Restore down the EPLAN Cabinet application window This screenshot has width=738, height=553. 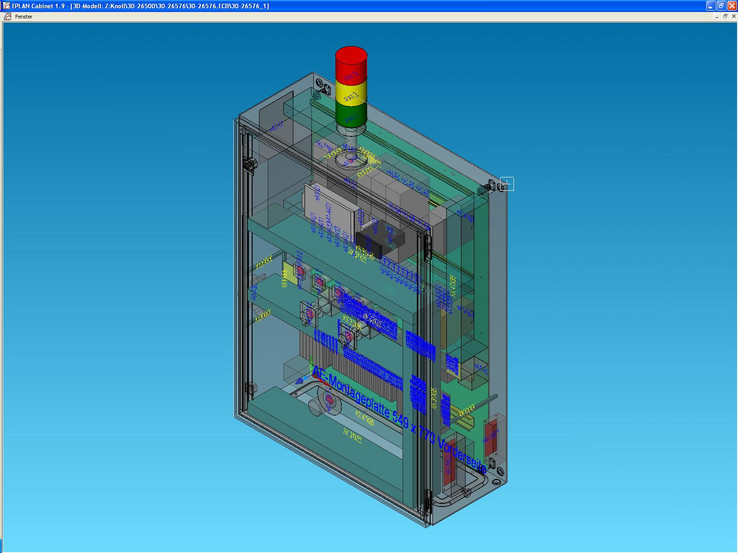click(x=720, y=6)
